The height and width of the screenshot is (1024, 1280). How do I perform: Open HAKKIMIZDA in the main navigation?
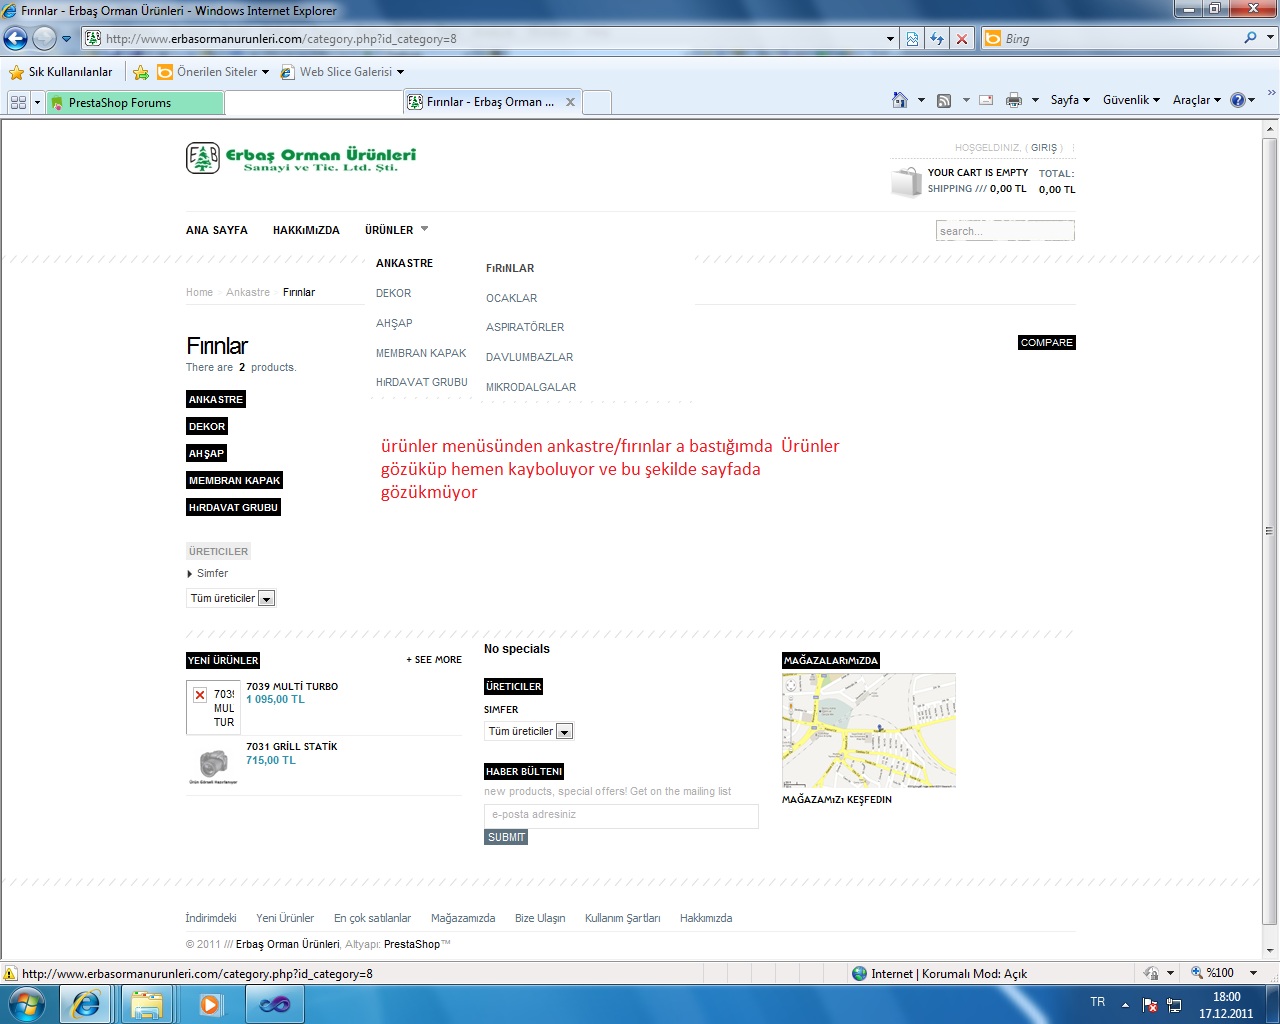(x=306, y=230)
